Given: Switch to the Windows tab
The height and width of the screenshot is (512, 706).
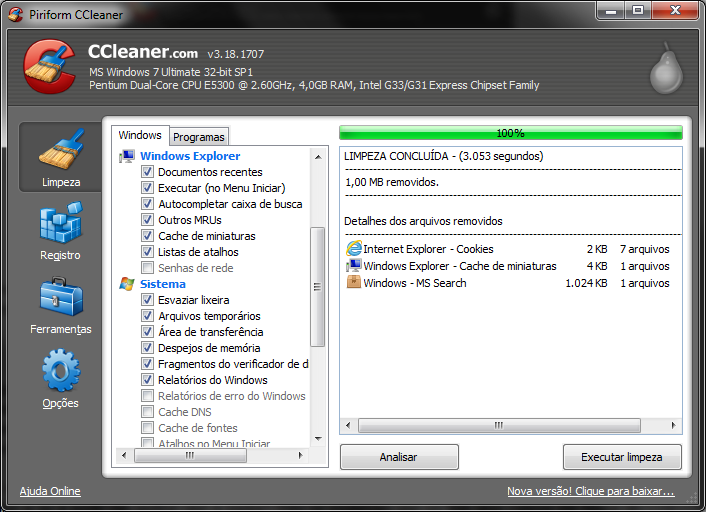Looking at the screenshot, I should tap(140, 135).
